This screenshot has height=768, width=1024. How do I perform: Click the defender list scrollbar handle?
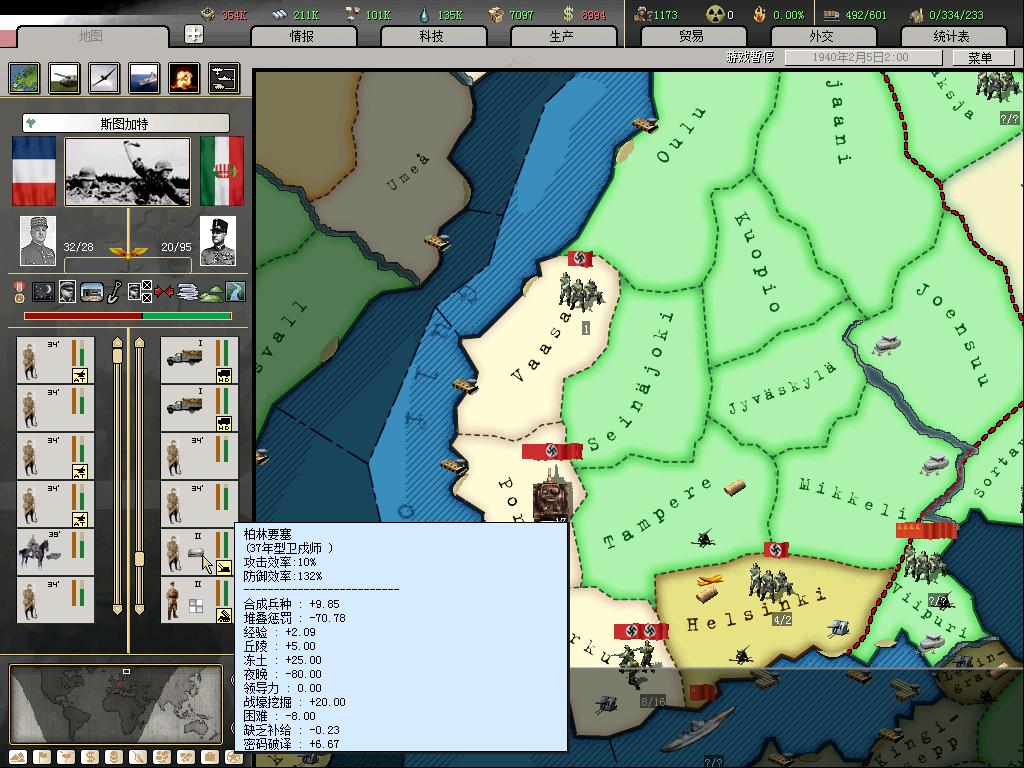point(140,560)
